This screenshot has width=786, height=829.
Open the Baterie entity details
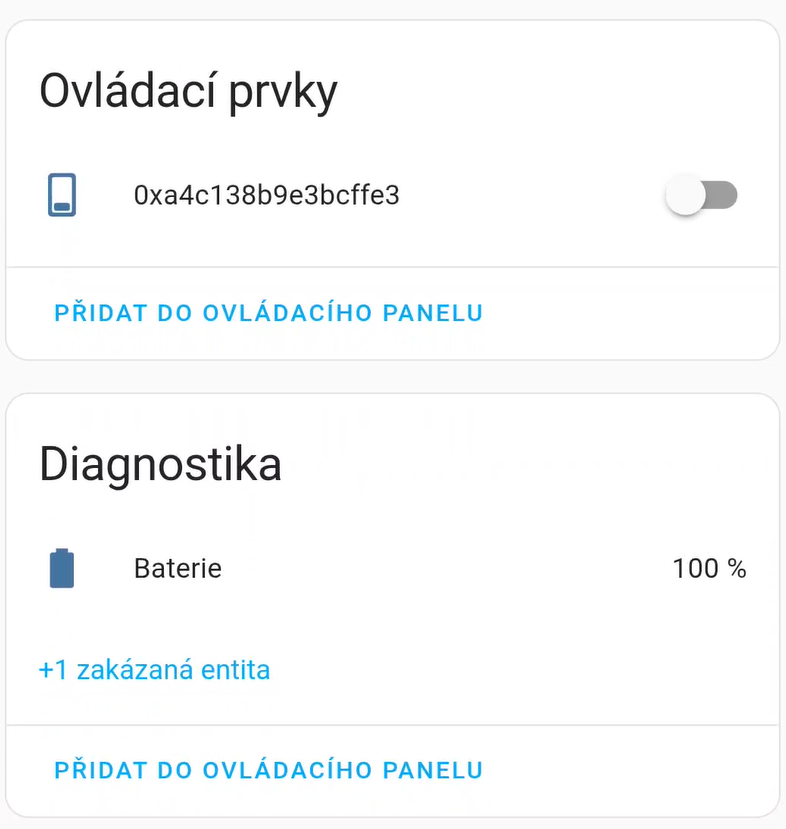(x=177, y=568)
